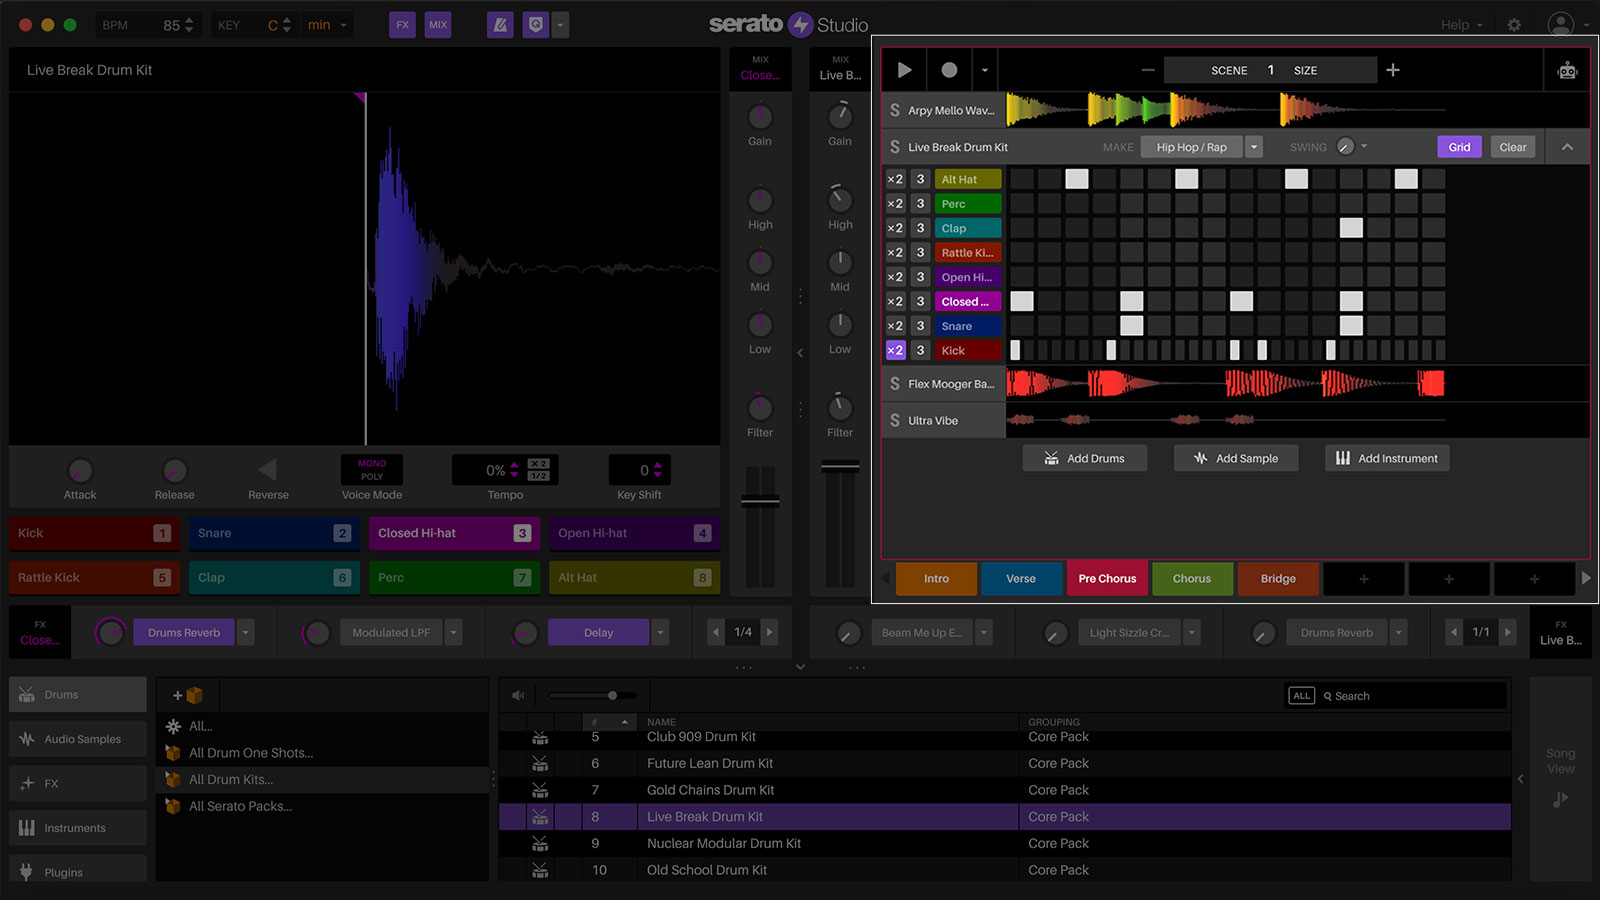Image resolution: width=1600 pixels, height=900 pixels.
Task: Select Gold Chains Drum Kit row
Action: [1005, 790]
